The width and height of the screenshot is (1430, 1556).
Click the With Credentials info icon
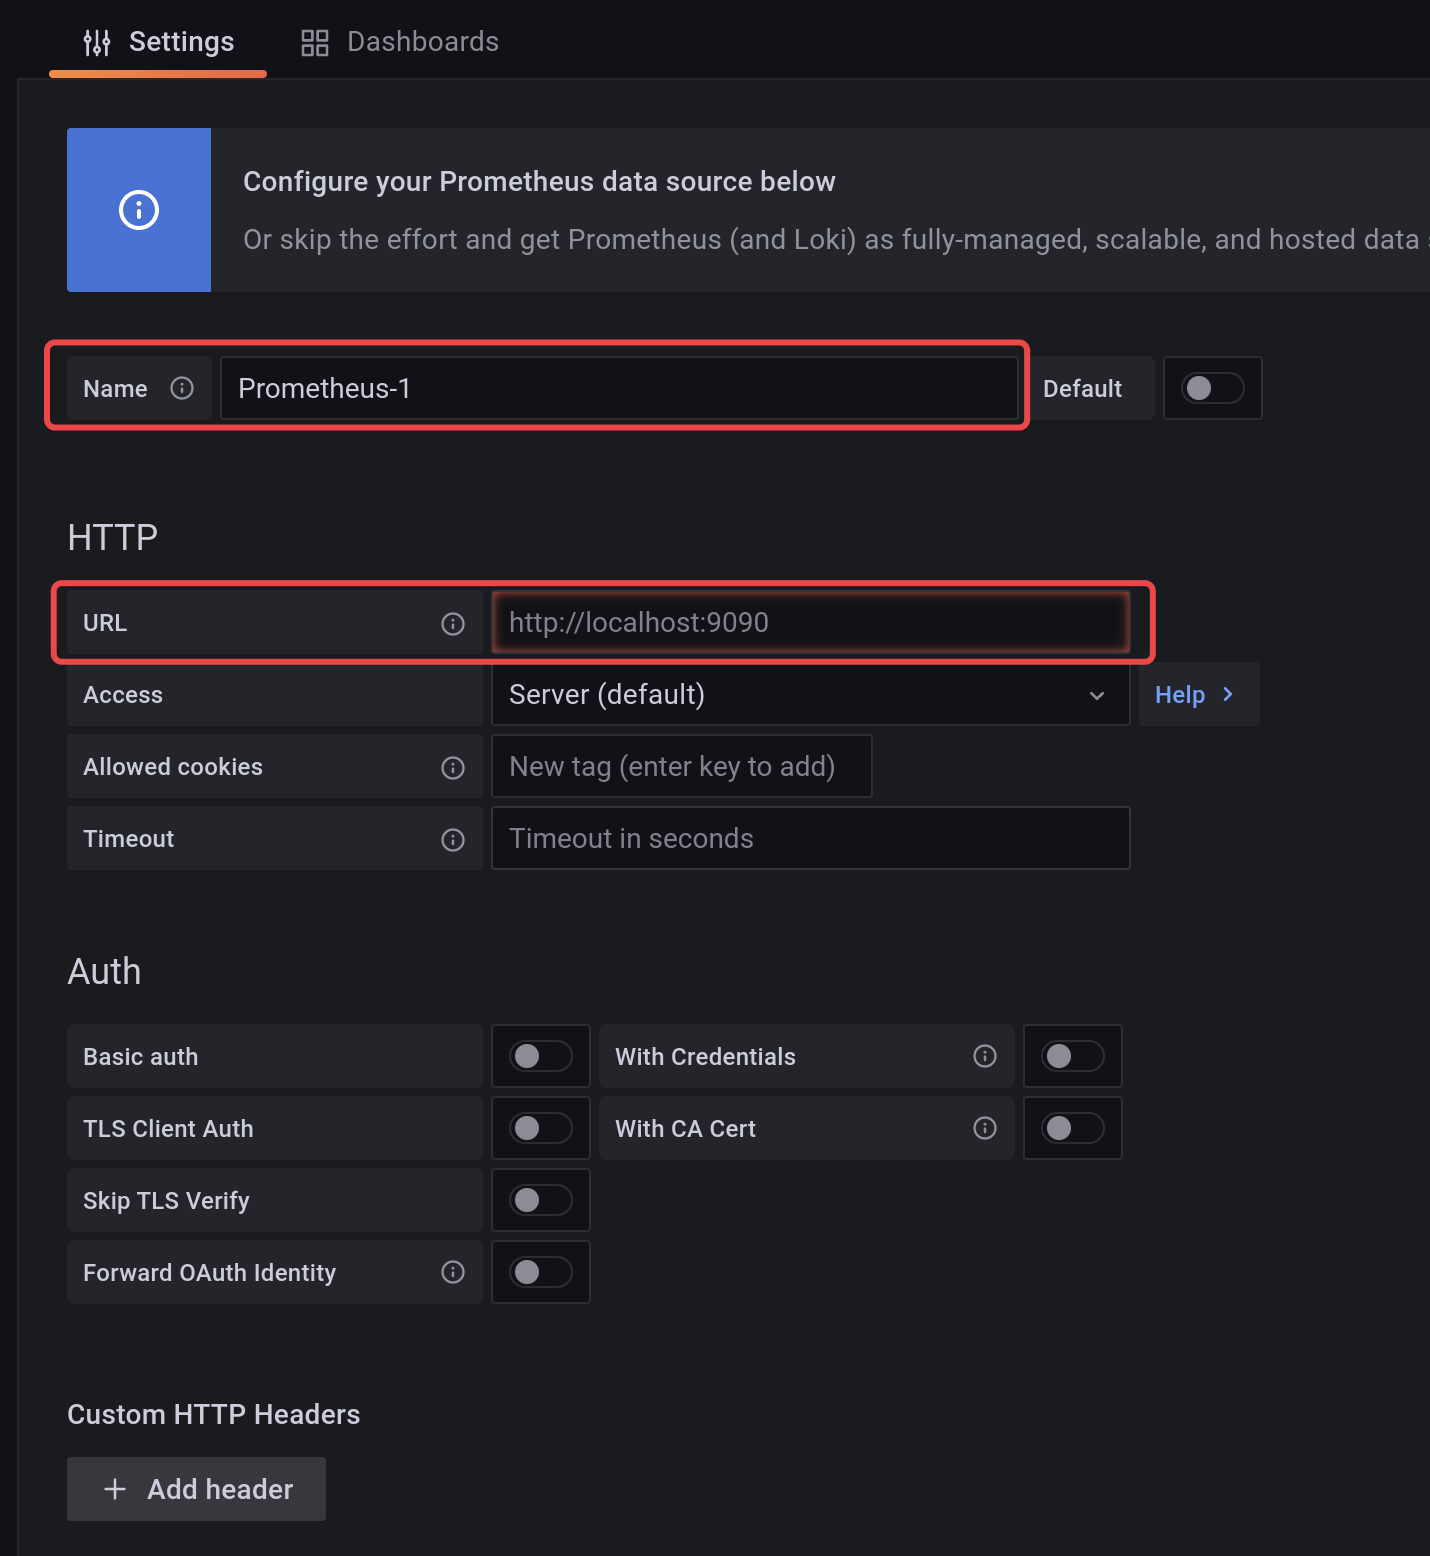985,1056
